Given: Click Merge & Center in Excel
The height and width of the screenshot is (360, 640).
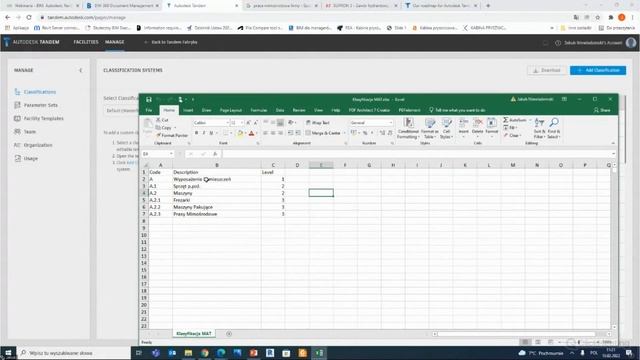Looking at the screenshot, I should click(x=323, y=133).
